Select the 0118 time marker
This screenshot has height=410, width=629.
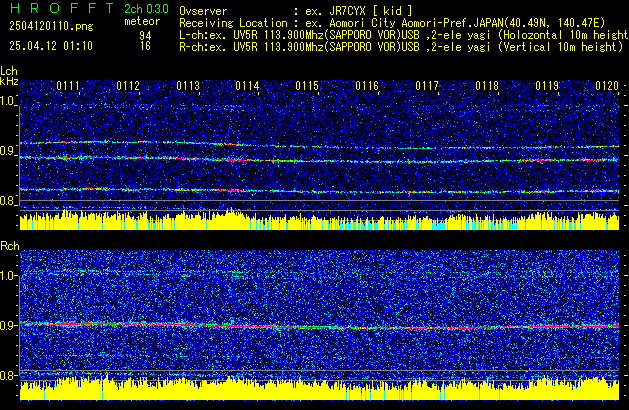(487, 86)
